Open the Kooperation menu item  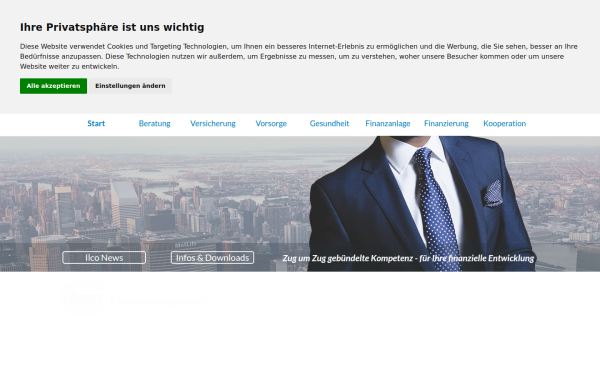(504, 123)
